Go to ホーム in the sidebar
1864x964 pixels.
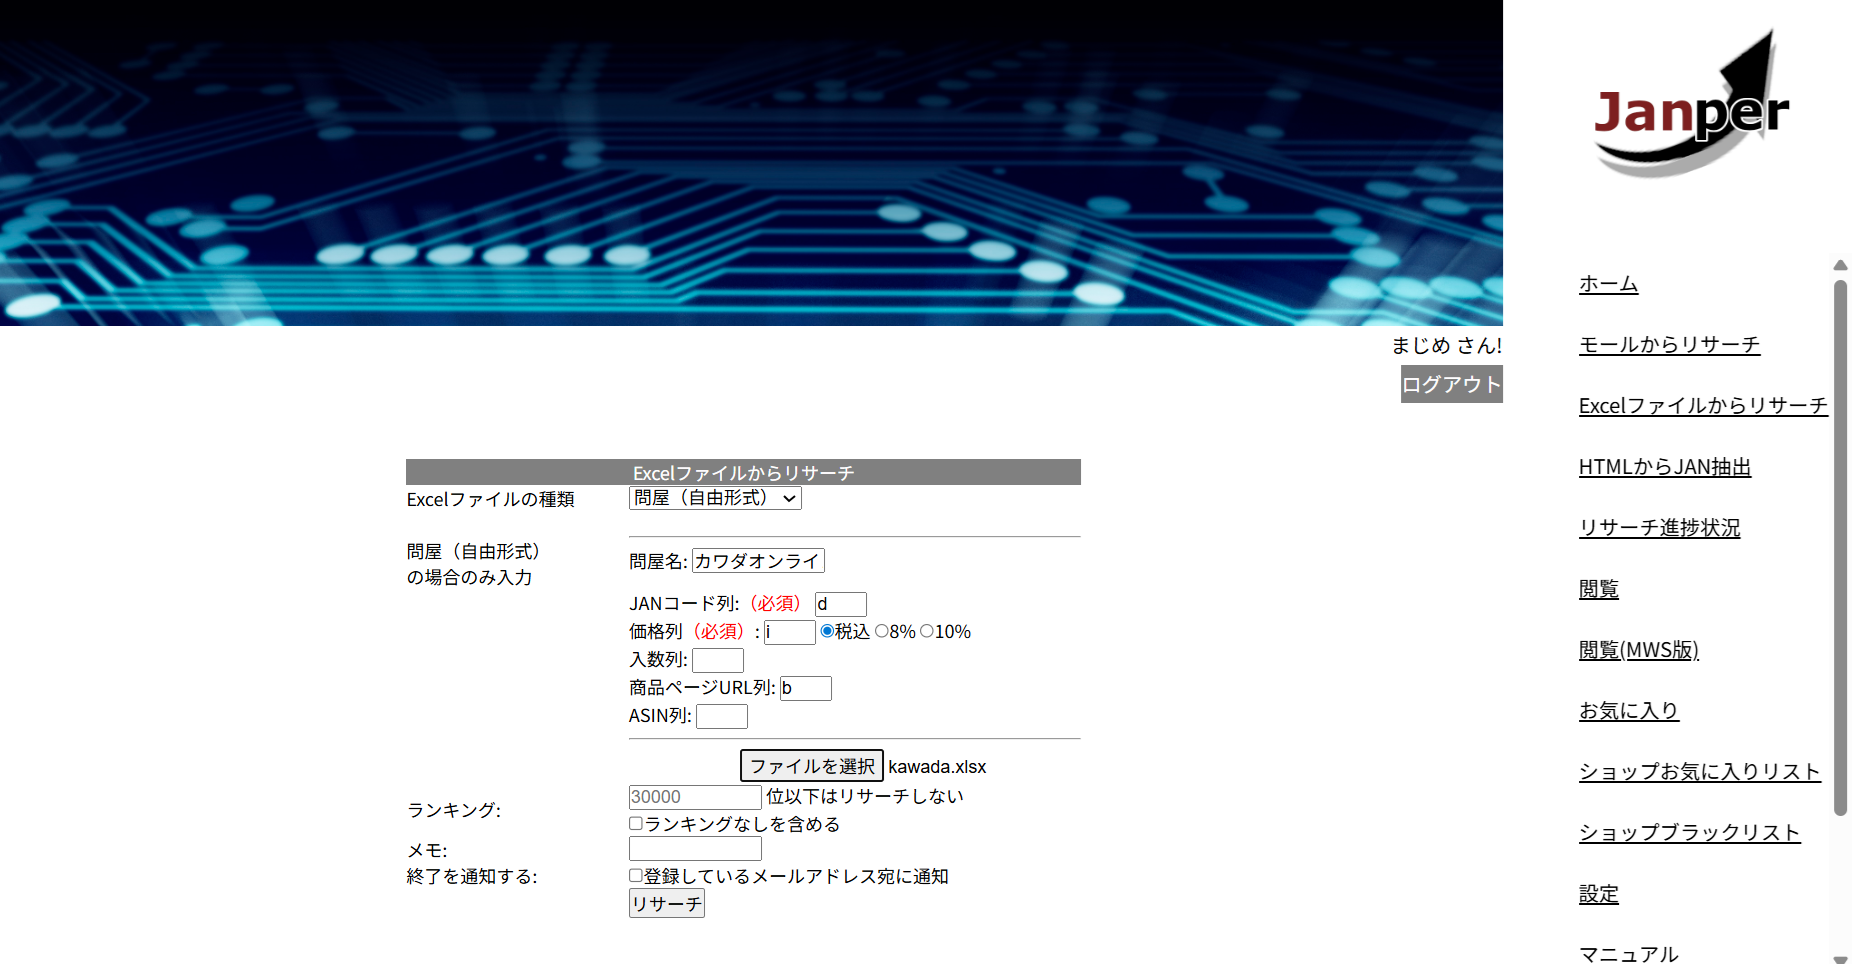[x=1608, y=284]
